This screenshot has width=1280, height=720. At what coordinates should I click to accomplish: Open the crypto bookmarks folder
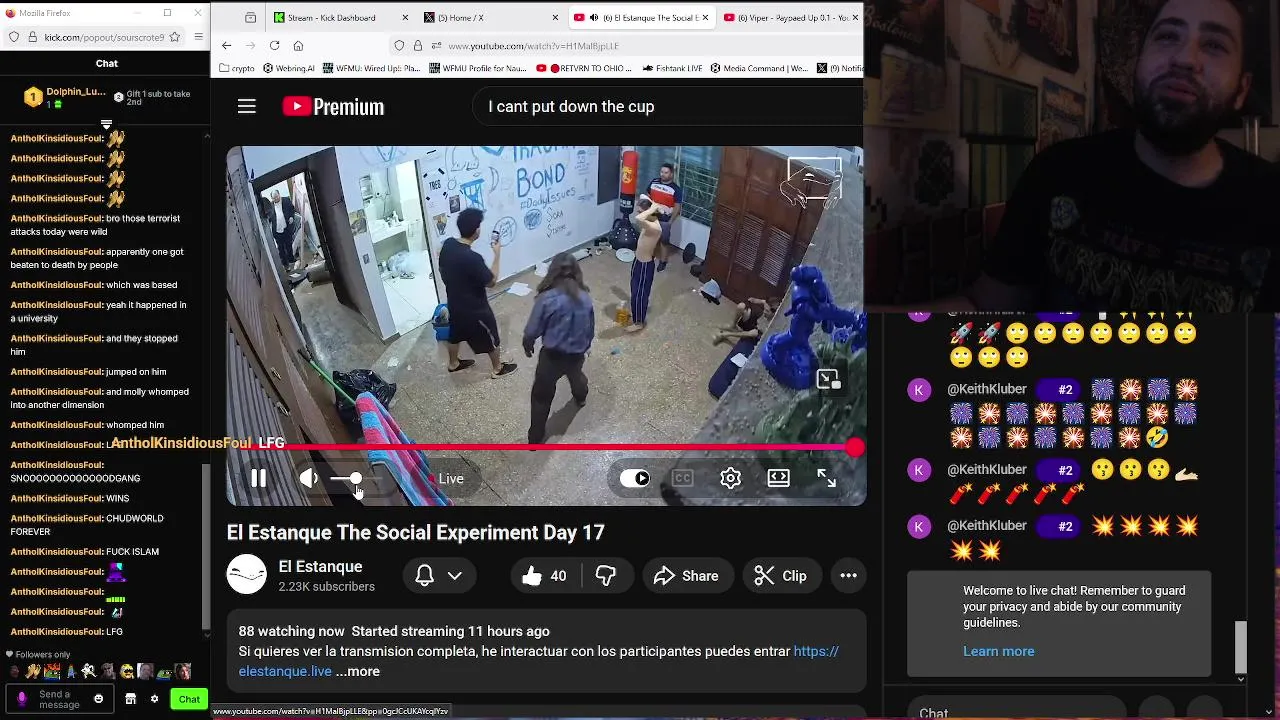tap(236, 68)
